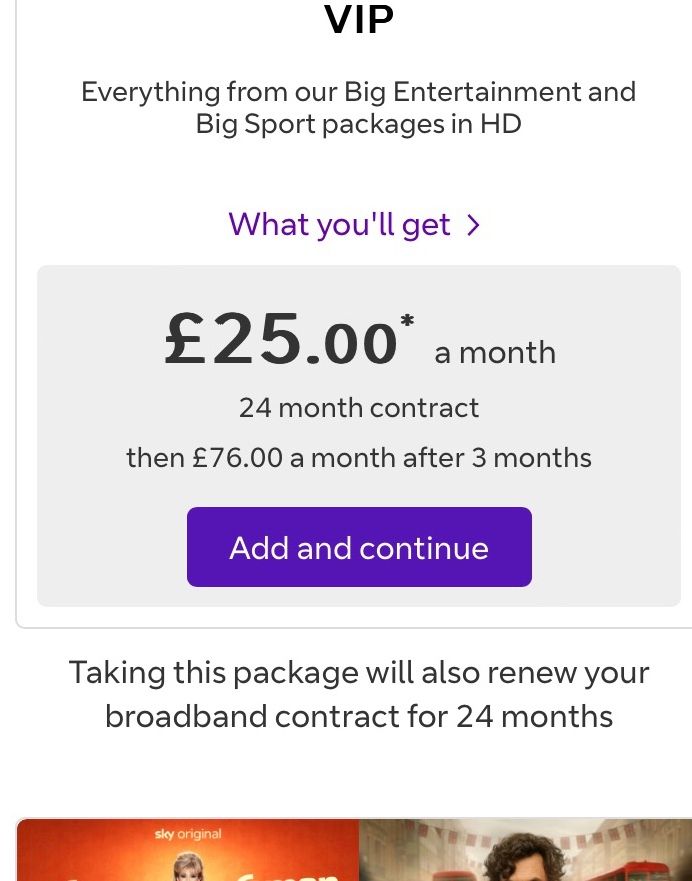Select the "then £76.00 a month" line
692x881 pixels.
click(359, 458)
